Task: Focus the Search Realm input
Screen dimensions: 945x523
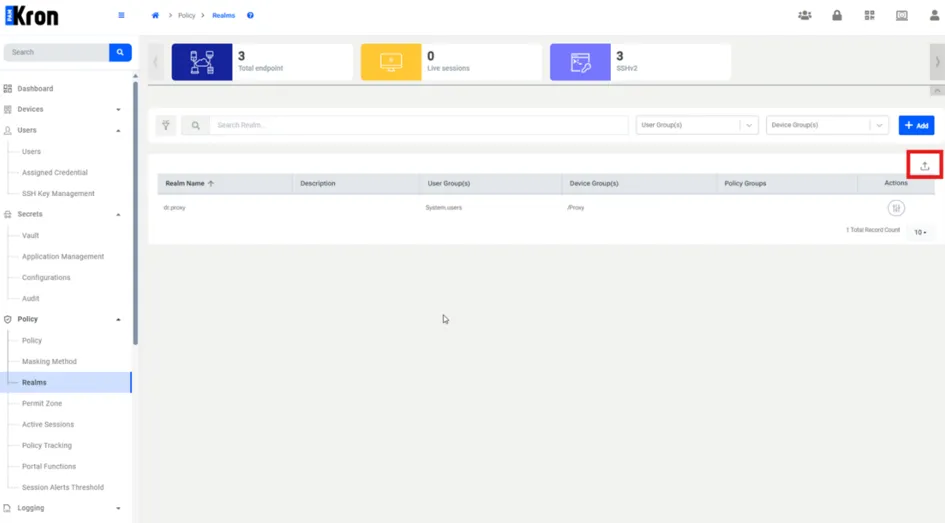Action: (419, 125)
